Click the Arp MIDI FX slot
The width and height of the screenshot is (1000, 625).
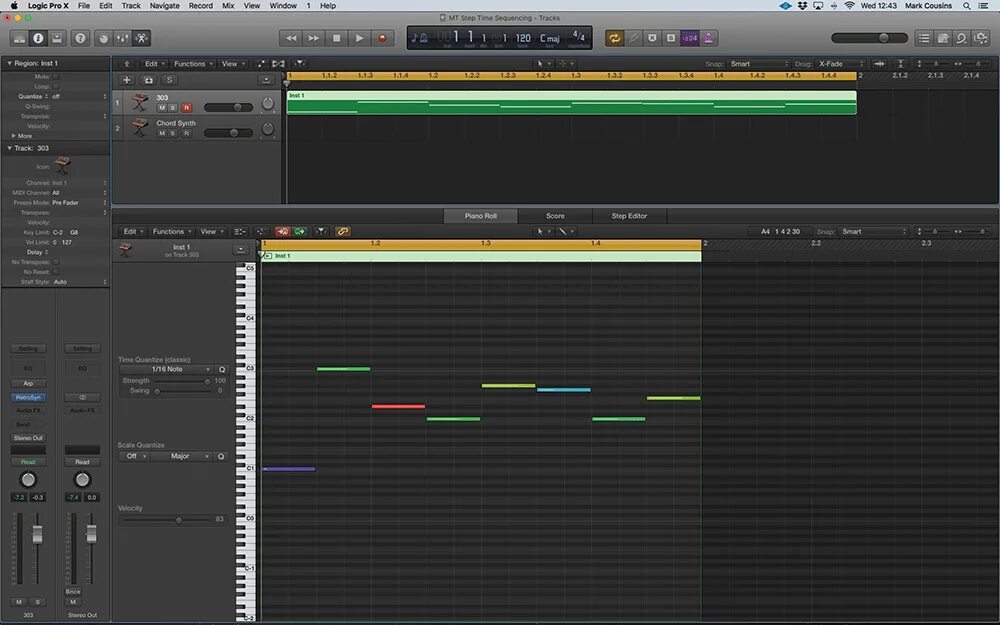pos(28,383)
